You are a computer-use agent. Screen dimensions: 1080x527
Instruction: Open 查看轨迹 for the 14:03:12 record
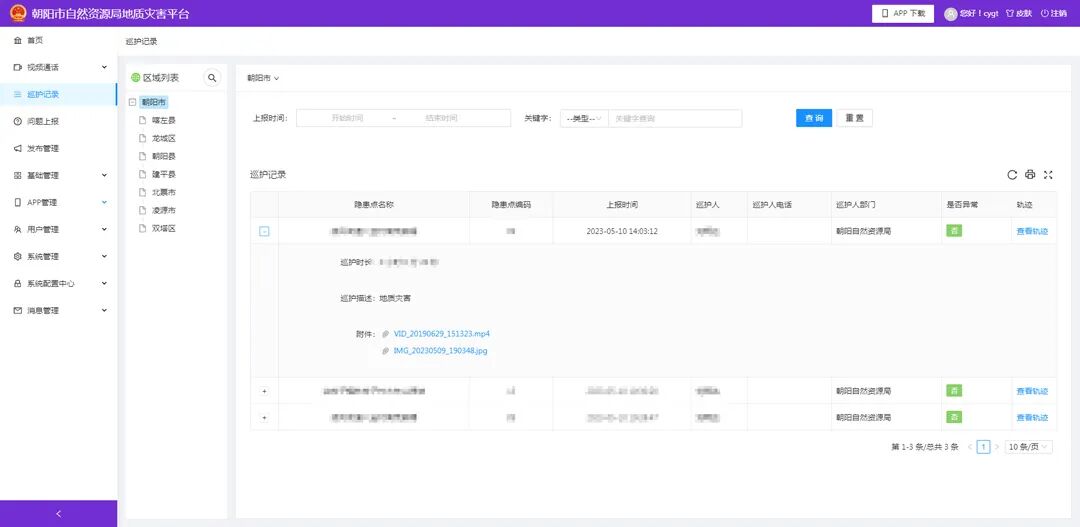[x=1032, y=231]
